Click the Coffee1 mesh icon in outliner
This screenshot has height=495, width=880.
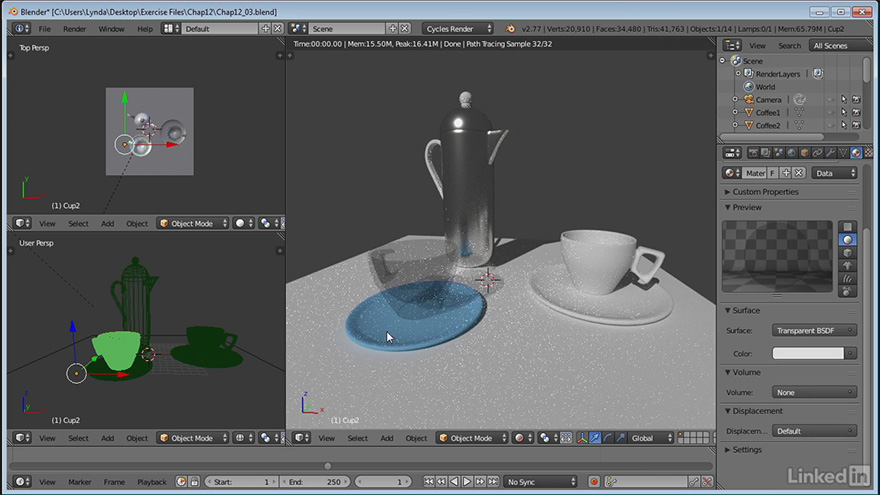[749, 112]
